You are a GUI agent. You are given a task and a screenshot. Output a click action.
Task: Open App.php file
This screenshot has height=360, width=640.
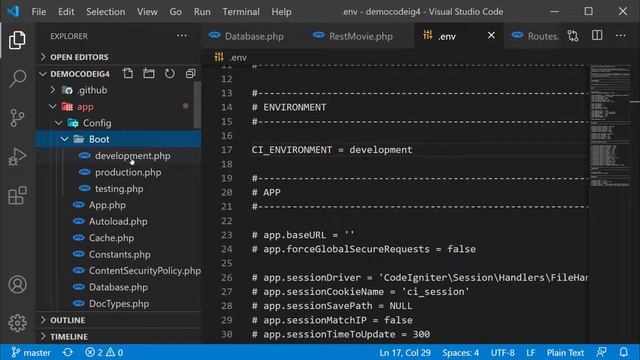118,205
